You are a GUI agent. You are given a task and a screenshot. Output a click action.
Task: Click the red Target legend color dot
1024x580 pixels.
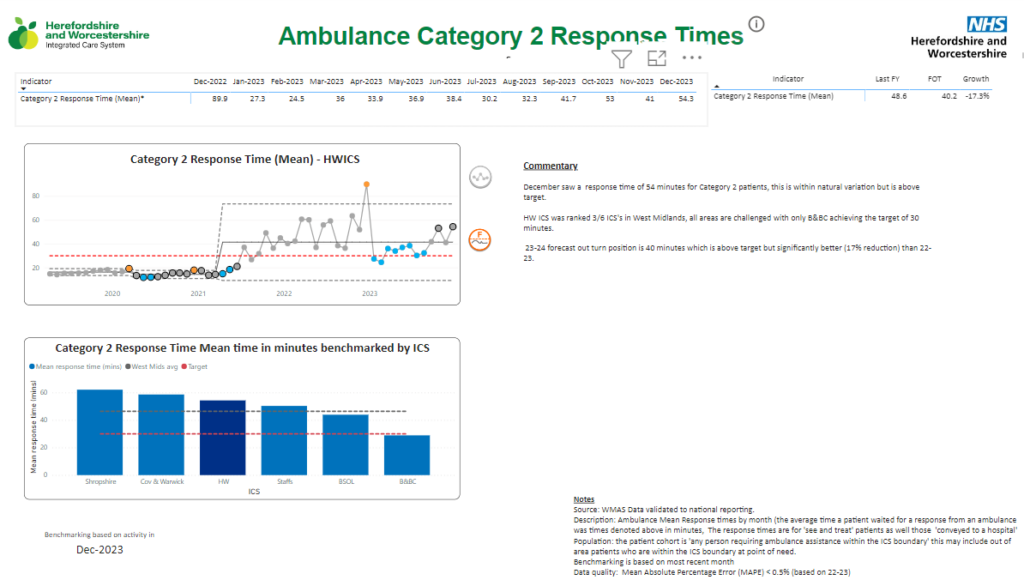click(184, 366)
